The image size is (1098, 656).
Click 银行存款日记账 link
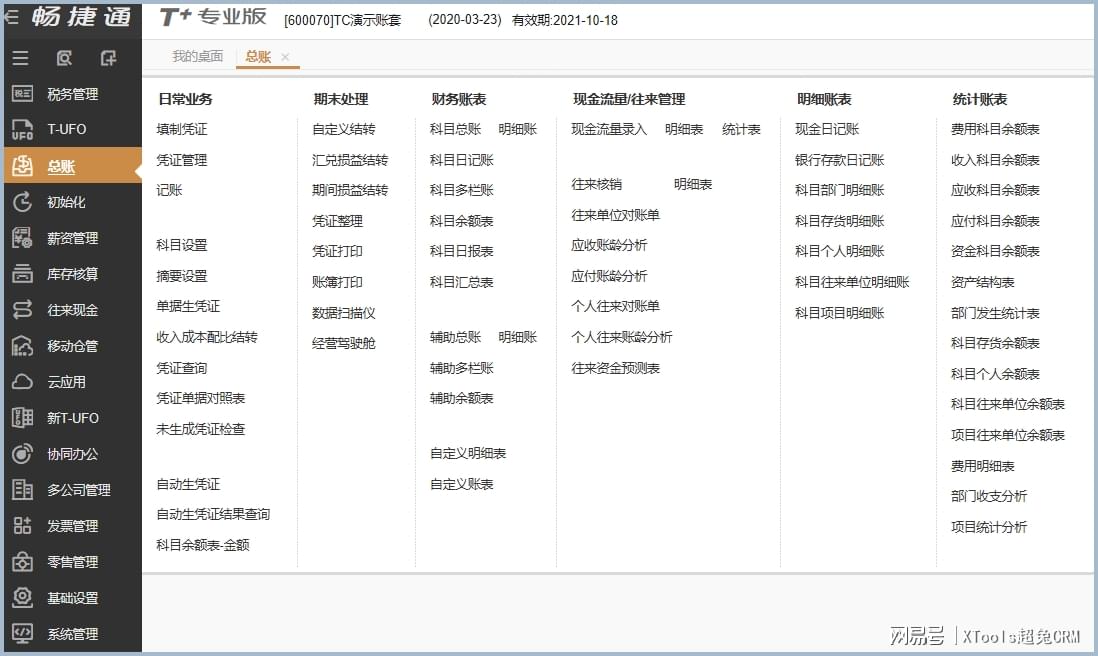coord(839,160)
